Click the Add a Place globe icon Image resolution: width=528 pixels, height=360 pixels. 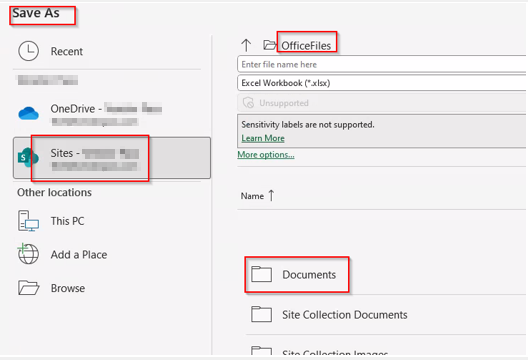pyautogui.click(x=28, y=254)
